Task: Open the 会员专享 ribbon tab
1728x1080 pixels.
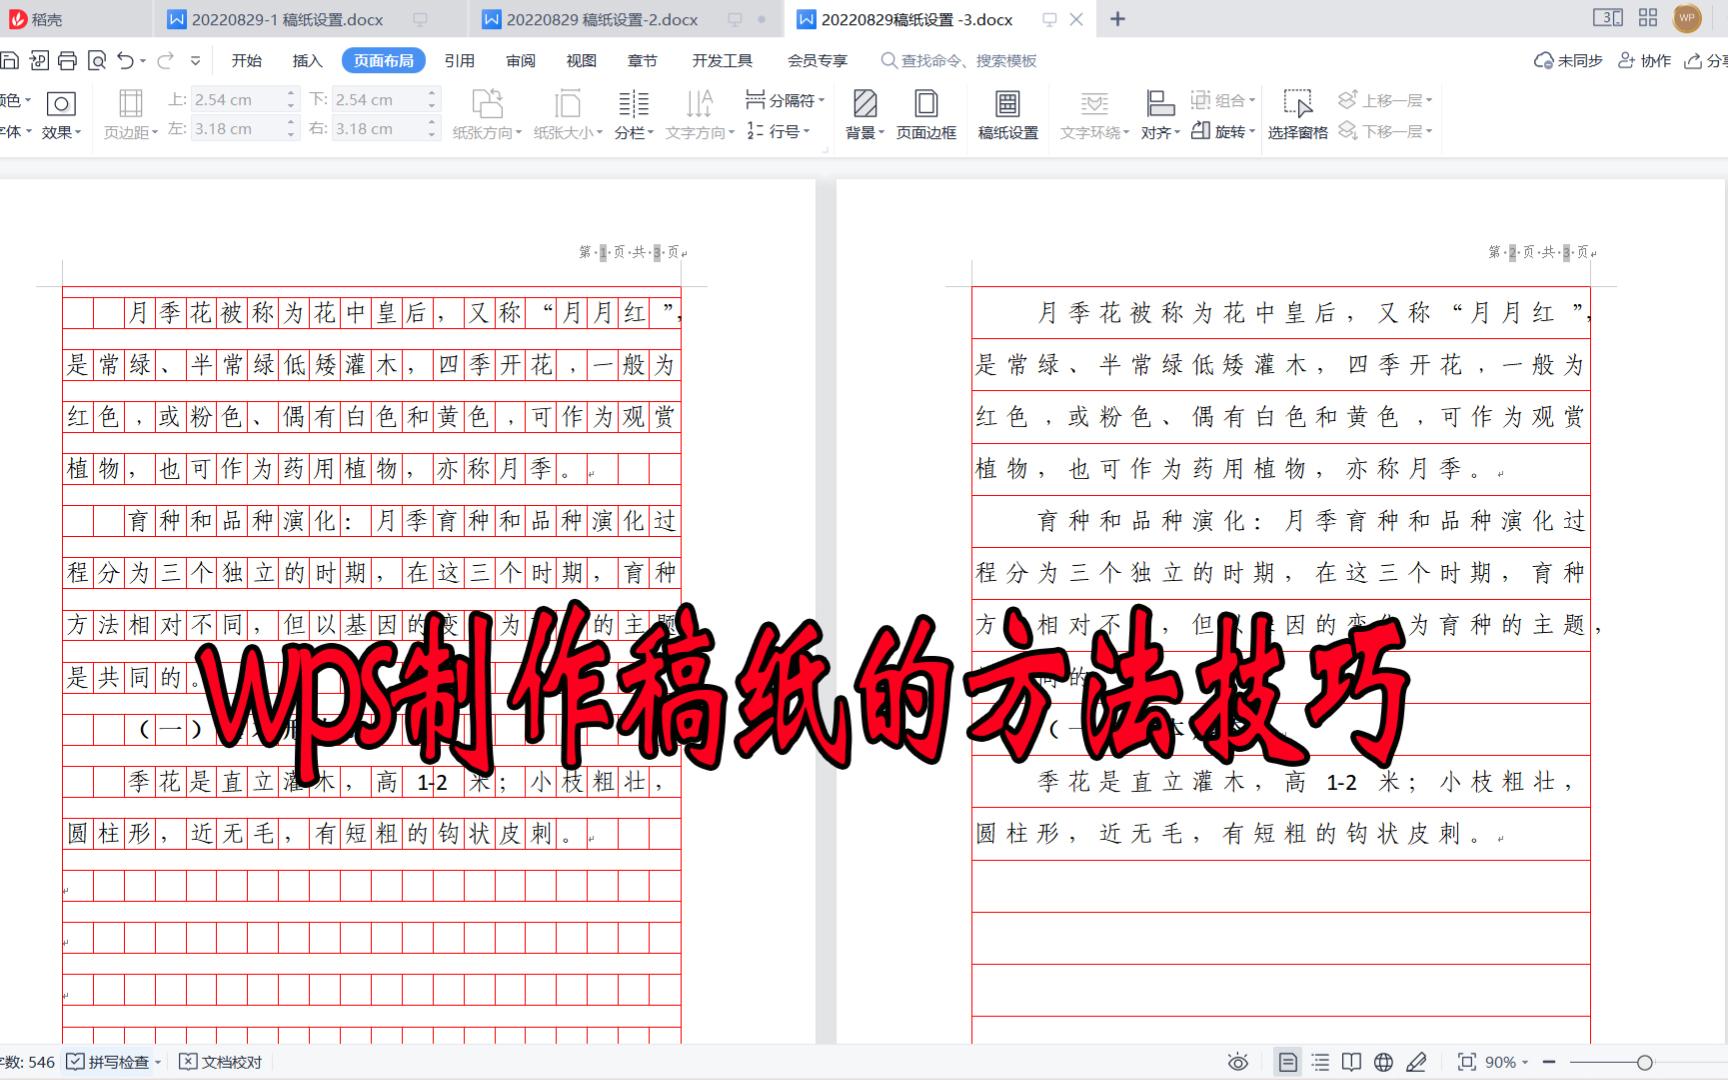Action: (x=818, y=61)
